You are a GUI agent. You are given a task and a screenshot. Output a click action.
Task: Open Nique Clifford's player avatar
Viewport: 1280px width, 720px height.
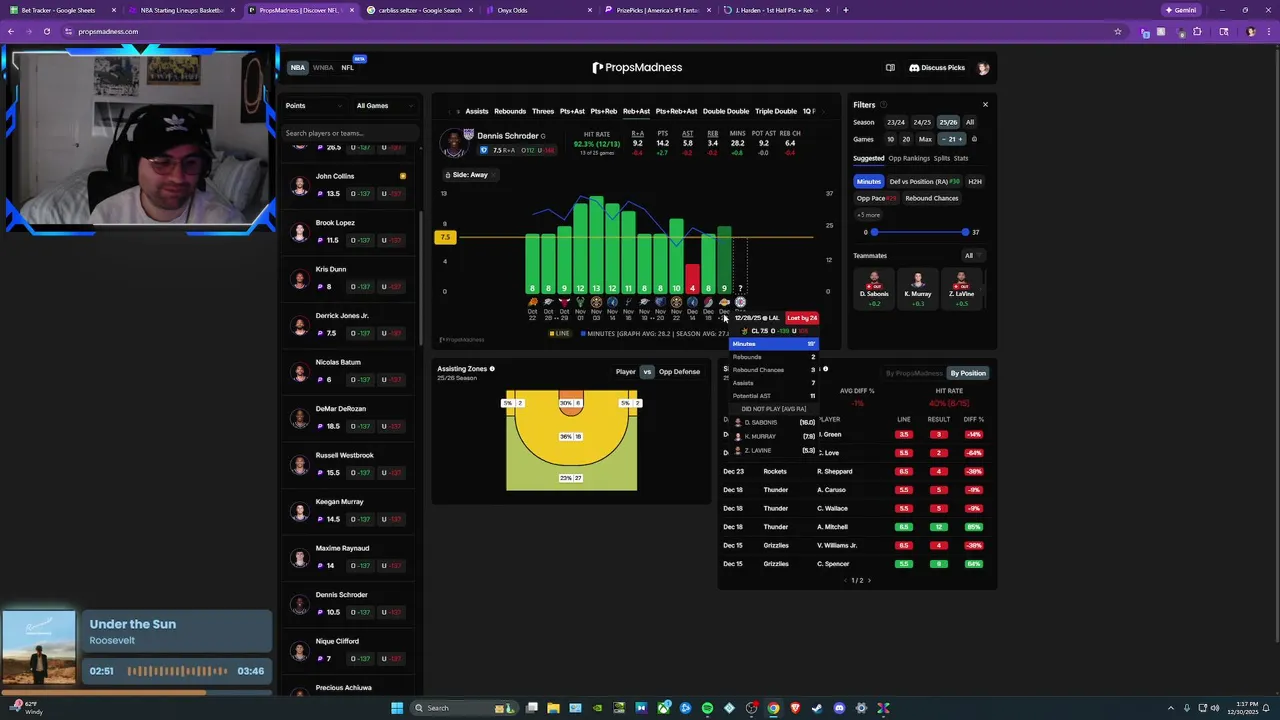[299, 650]
